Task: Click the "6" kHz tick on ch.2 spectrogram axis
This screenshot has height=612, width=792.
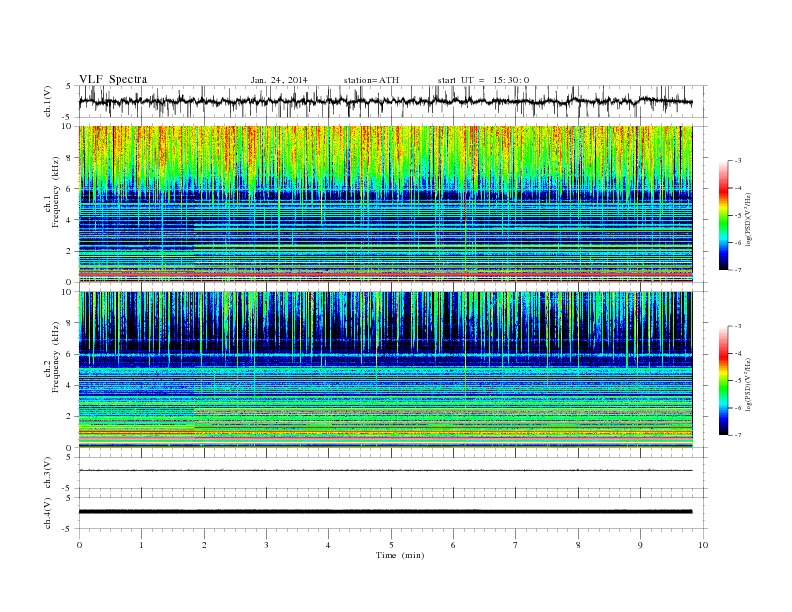Action: click(70, 354)
